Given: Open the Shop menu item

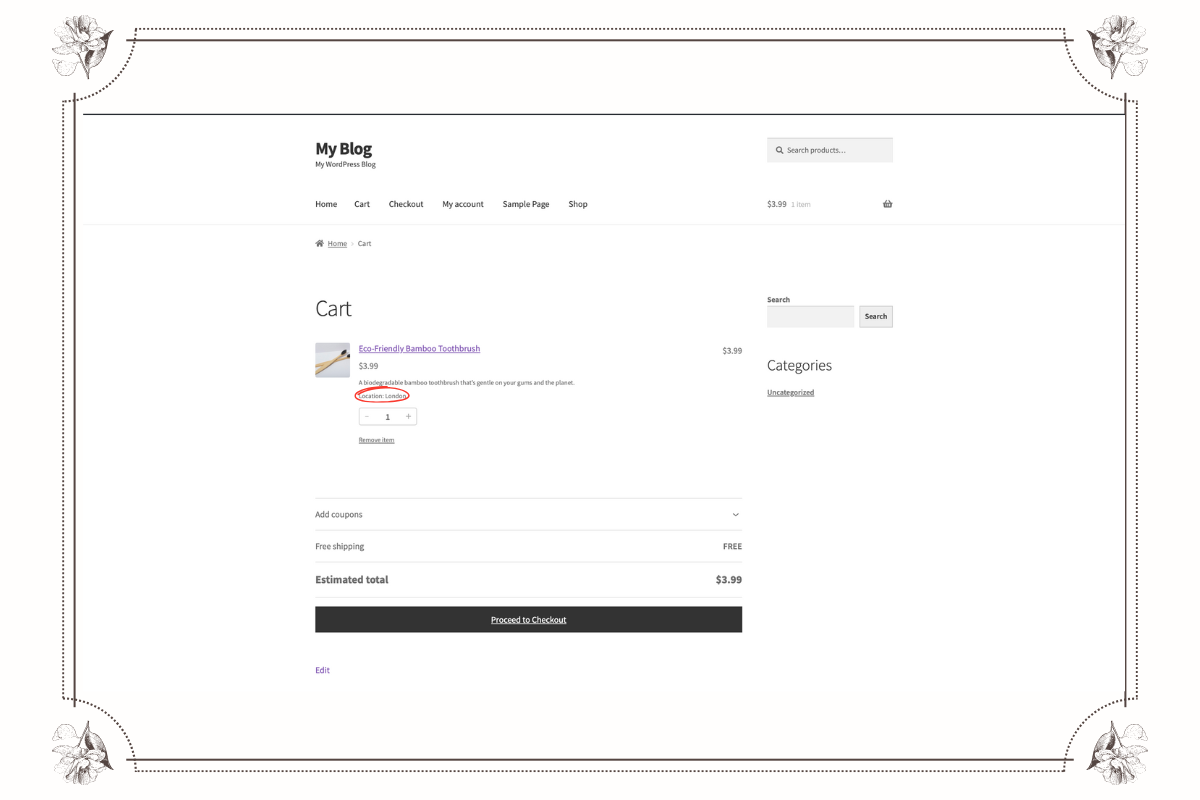Looking at the screenshot, I should pyautogui.click(x=577, y=203).
